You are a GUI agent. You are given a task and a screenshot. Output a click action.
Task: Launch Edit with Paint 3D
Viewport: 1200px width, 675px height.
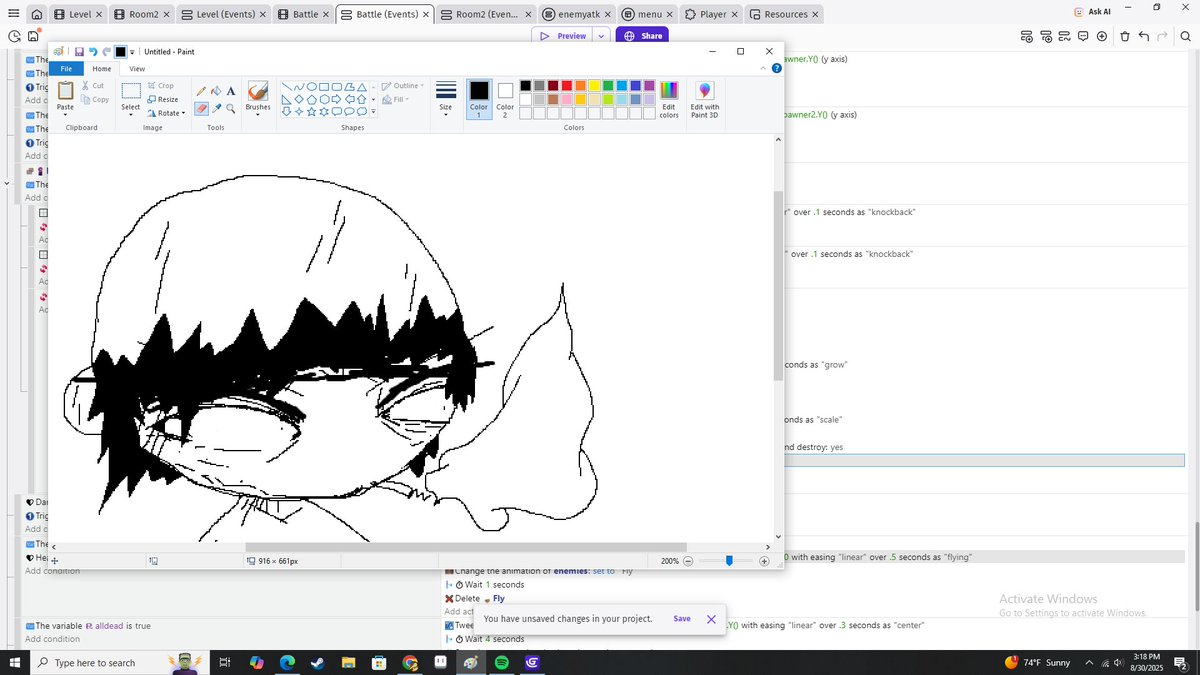(705, 99)
